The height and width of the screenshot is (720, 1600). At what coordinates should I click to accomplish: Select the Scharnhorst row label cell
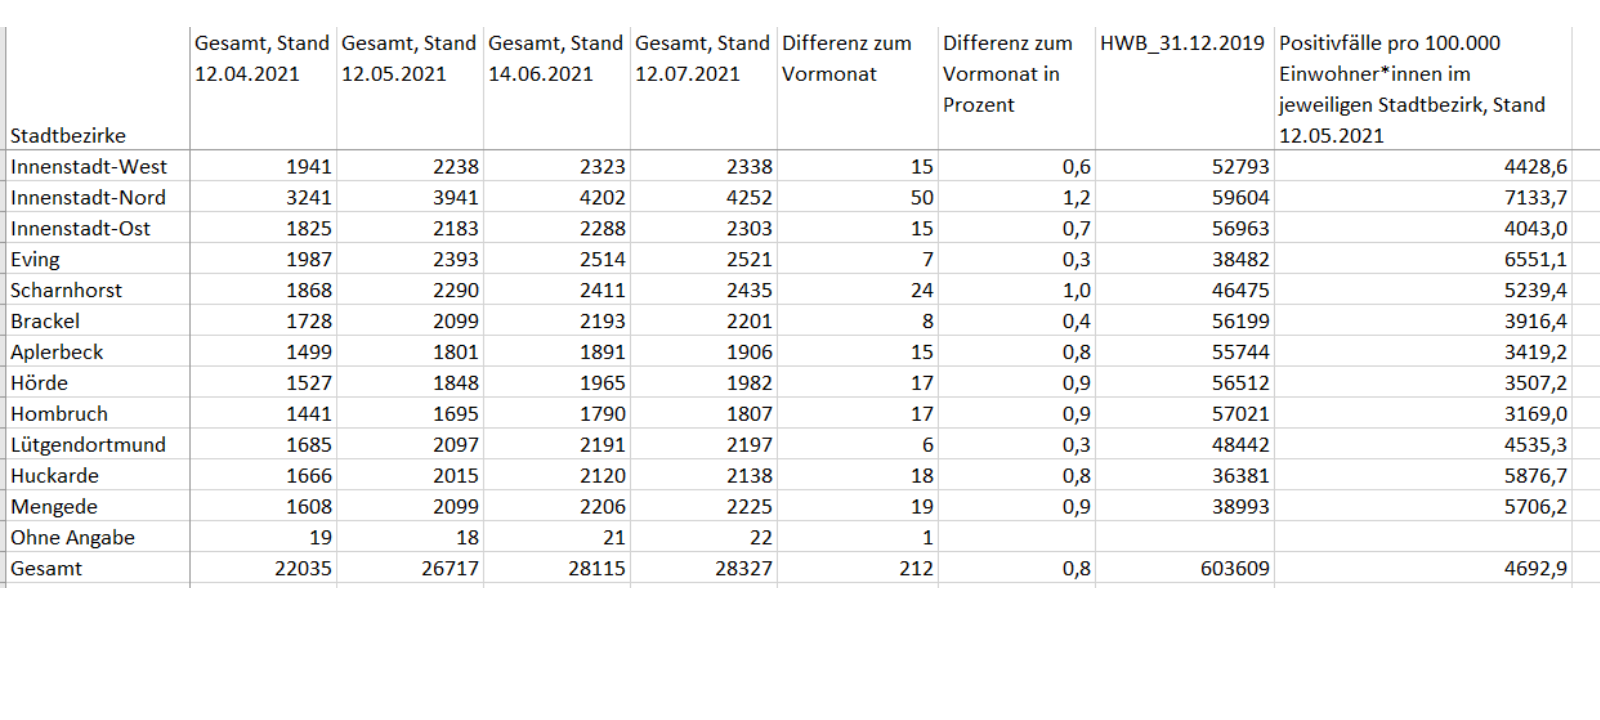[x=66, y=291]
